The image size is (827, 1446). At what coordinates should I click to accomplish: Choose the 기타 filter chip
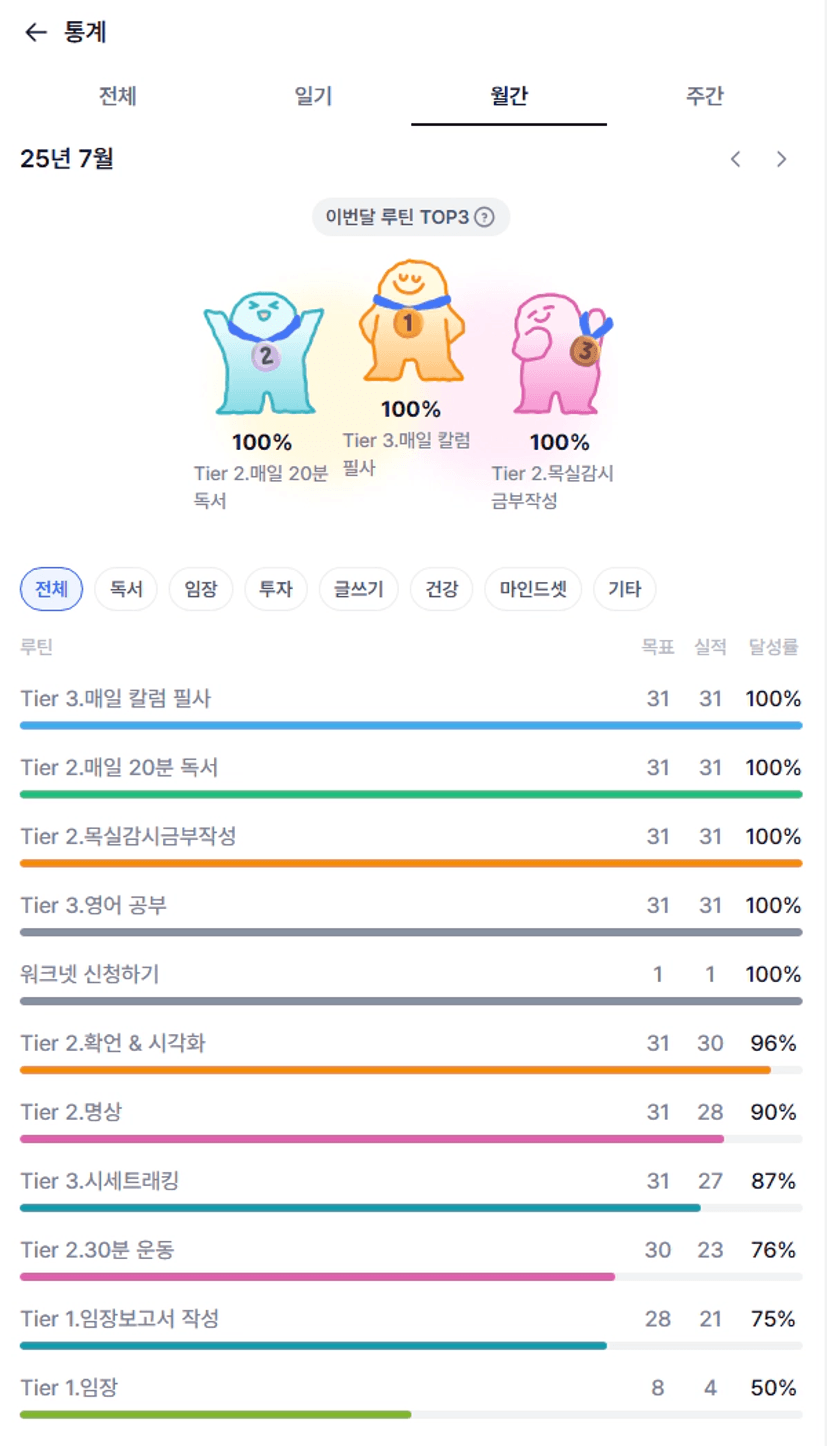pyautogui.click(x=625, y=589)
